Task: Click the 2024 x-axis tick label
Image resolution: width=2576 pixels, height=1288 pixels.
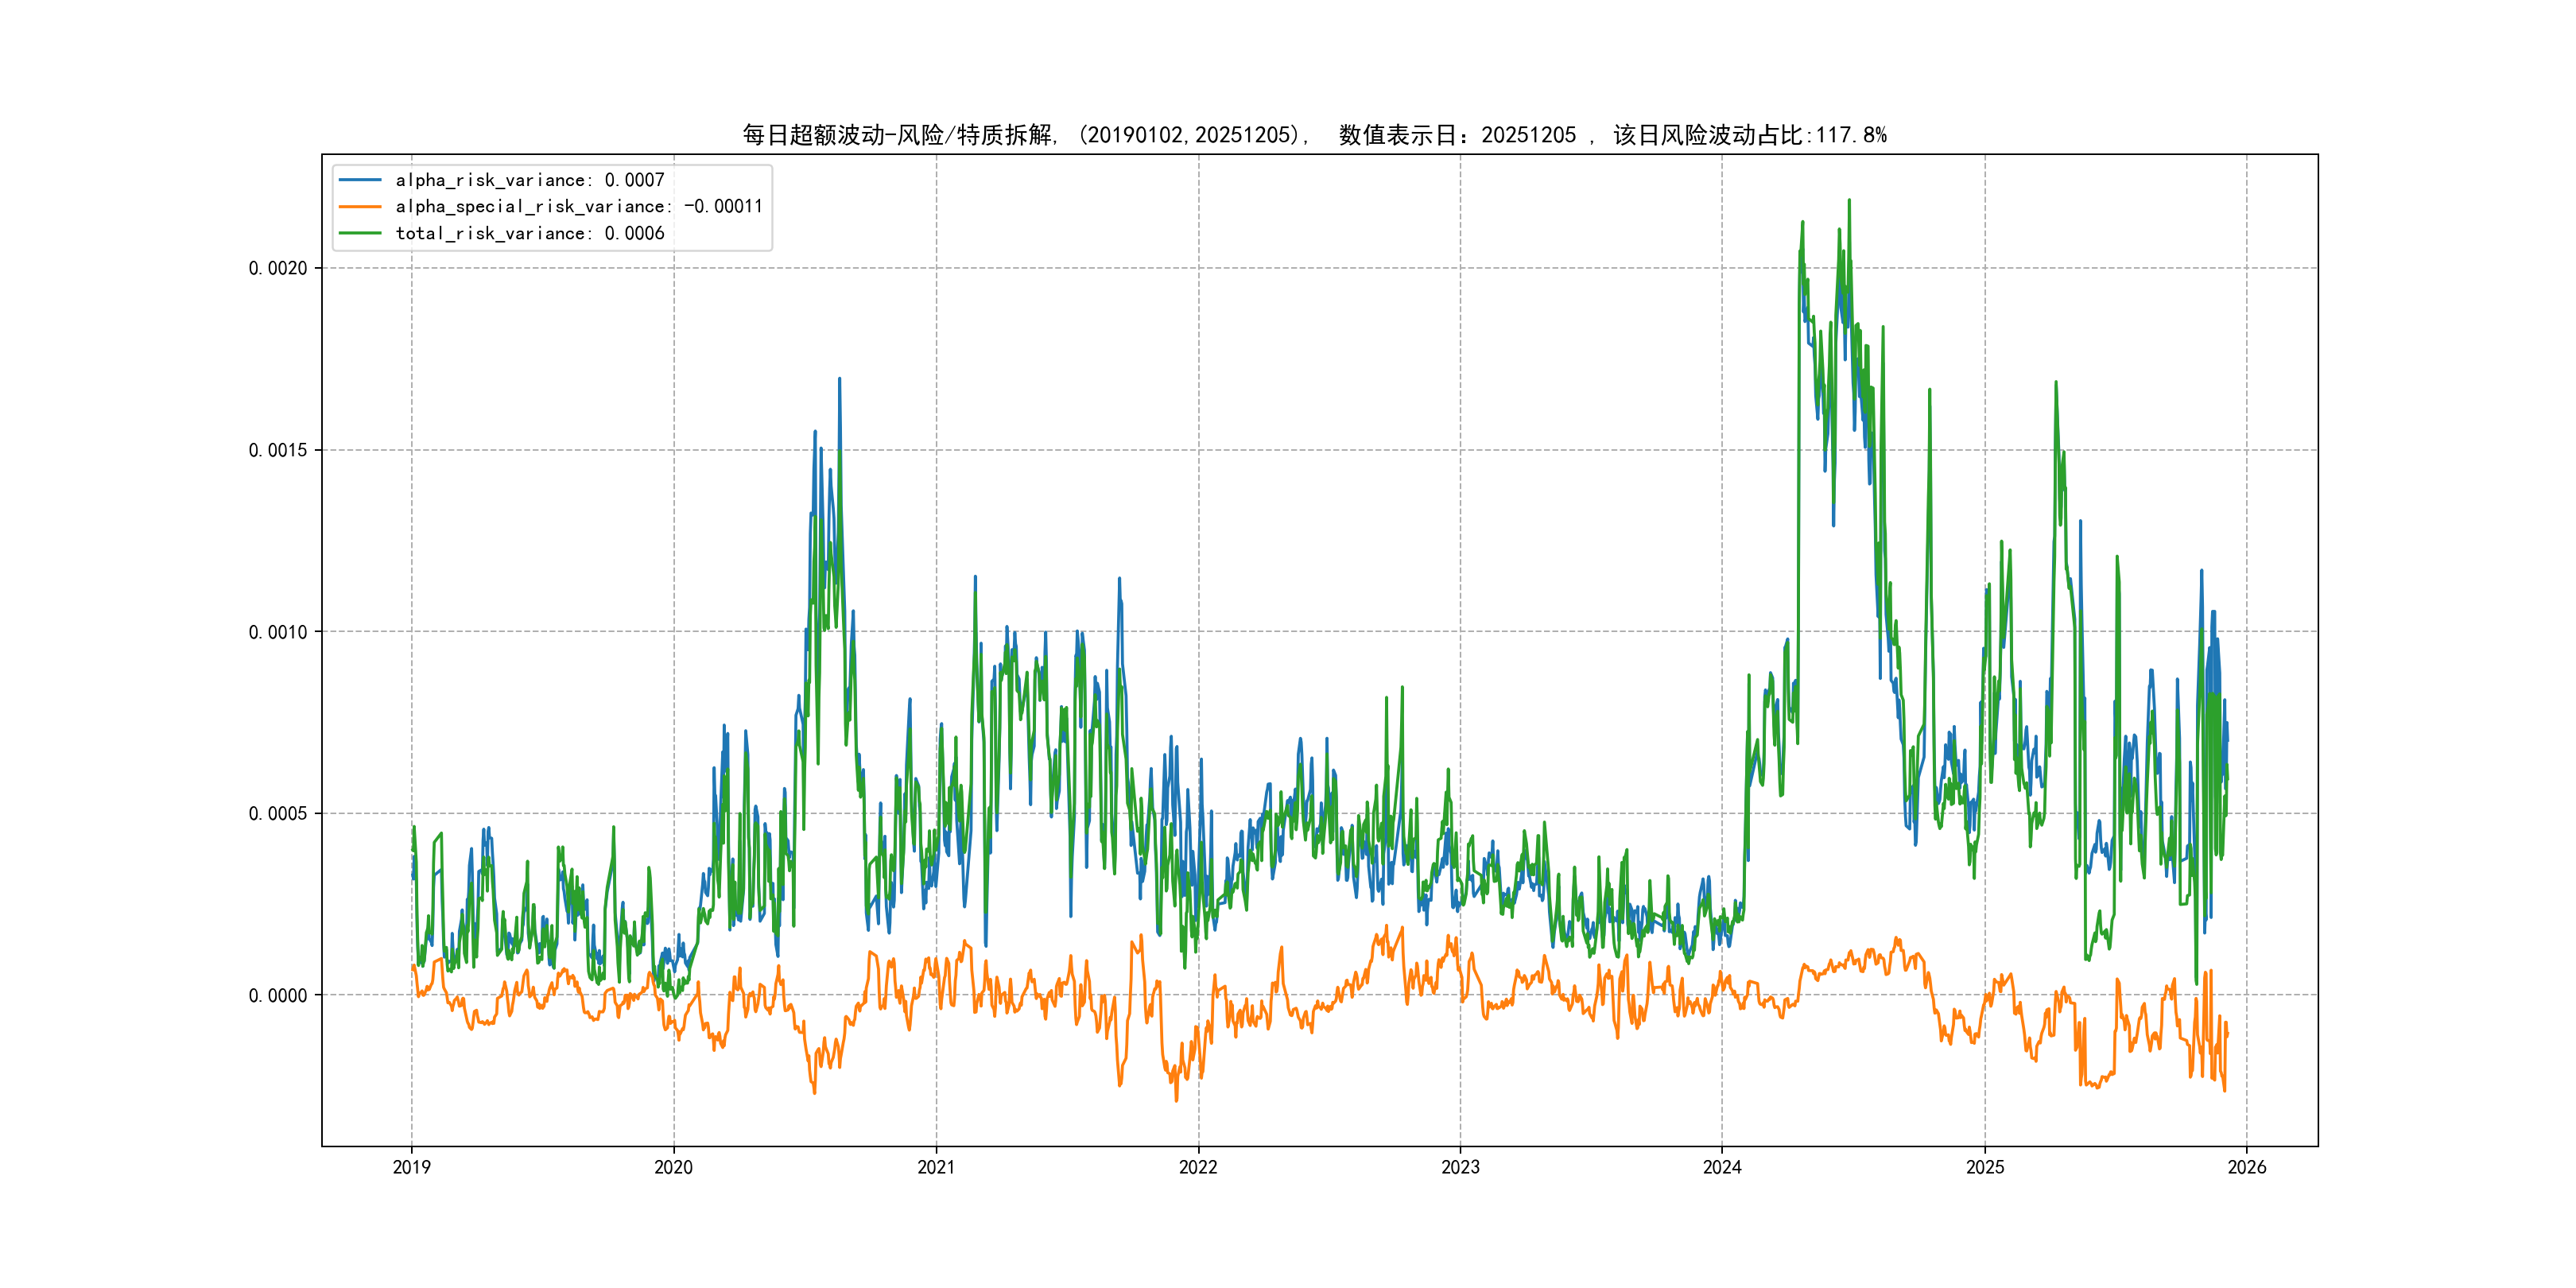Action: (x=1722, y=1167)
